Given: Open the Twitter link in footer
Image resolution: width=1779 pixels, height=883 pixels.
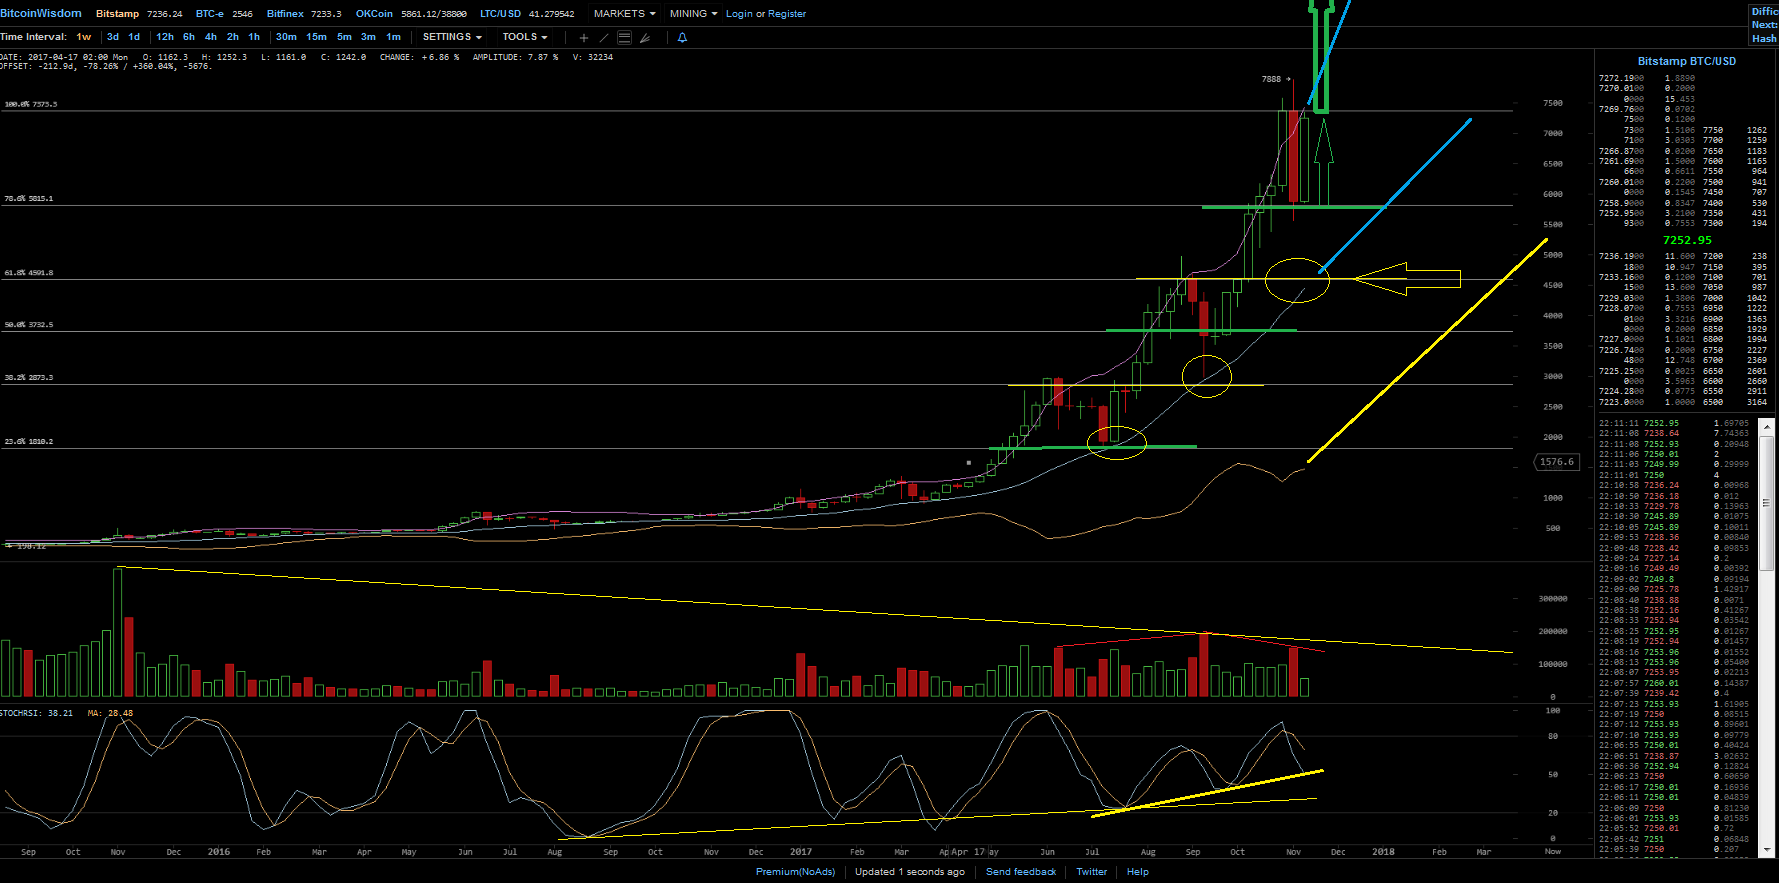Looking at the screenshot, I should (x=1091, y=872).
